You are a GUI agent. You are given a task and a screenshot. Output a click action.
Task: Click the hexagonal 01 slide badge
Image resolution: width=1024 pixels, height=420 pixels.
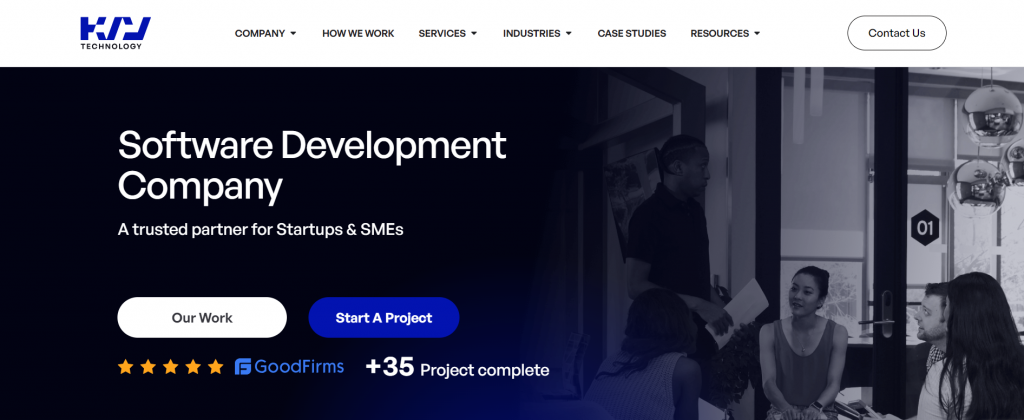pos(925,228)
